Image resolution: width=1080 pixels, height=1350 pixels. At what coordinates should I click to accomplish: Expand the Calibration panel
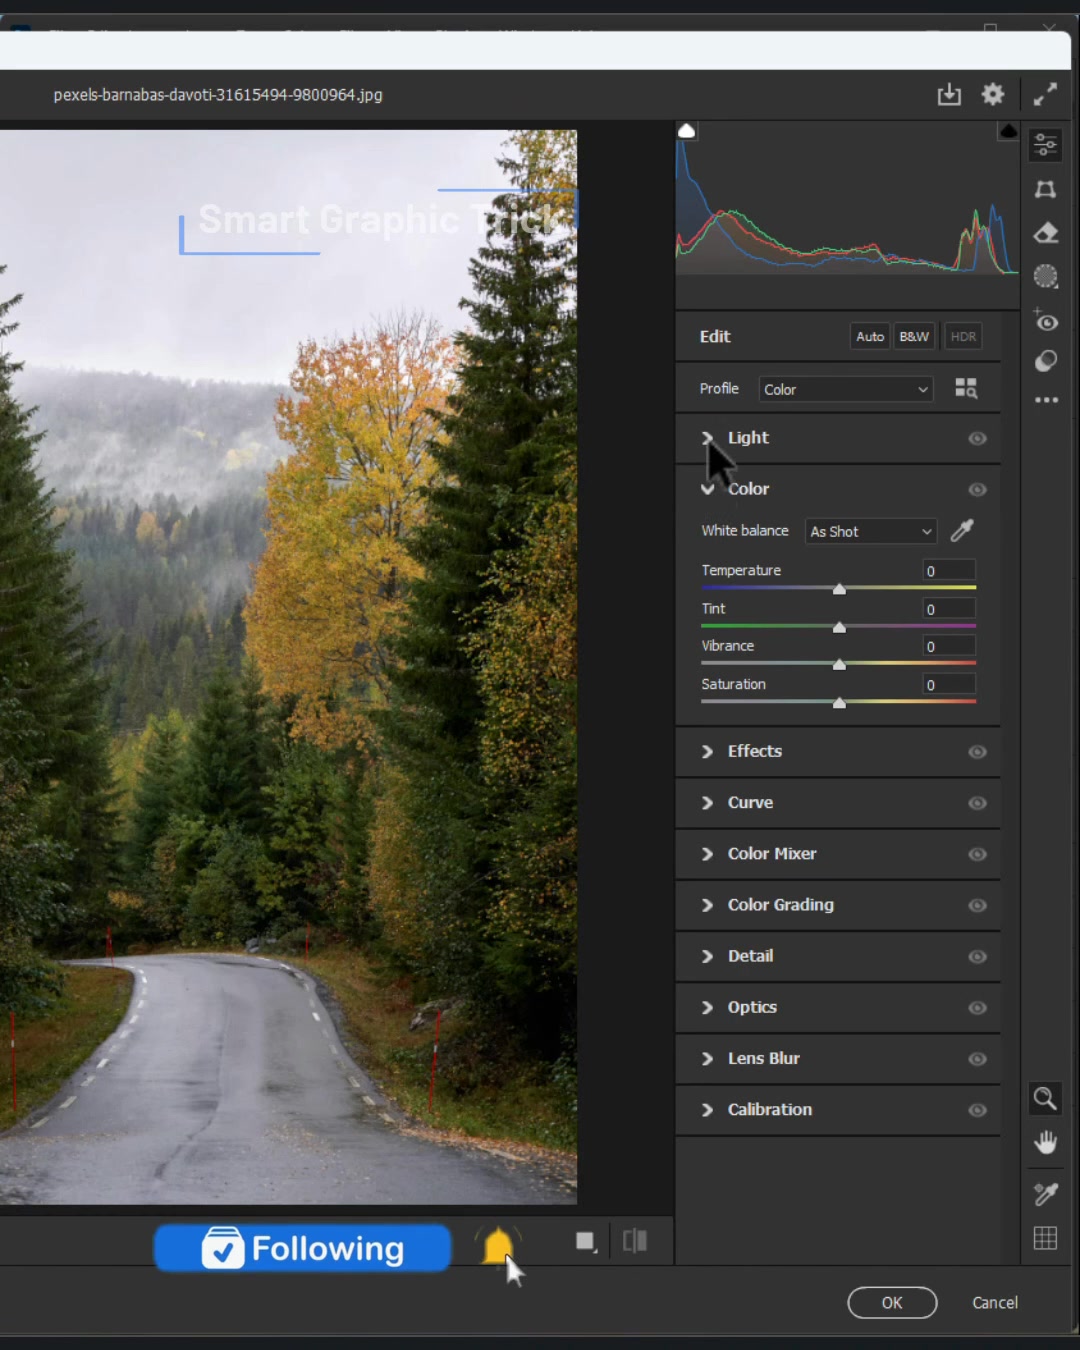click(x=707, y=1109)
